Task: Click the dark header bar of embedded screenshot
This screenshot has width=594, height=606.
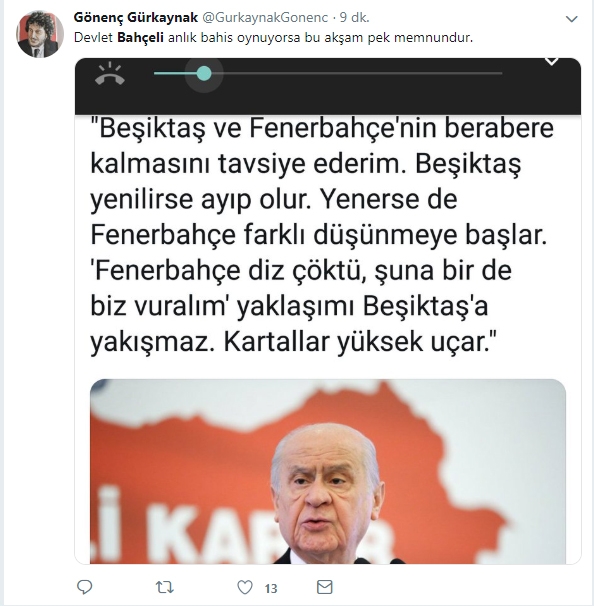Action: pos(328,86)
